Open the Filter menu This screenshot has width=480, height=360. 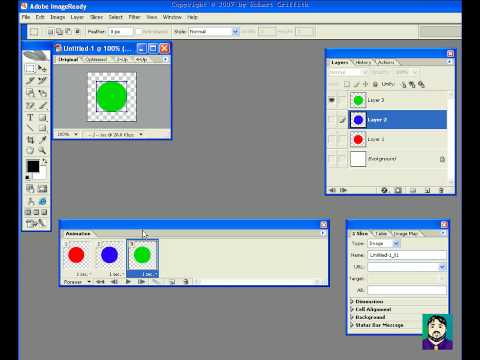(x=134, y=17)
